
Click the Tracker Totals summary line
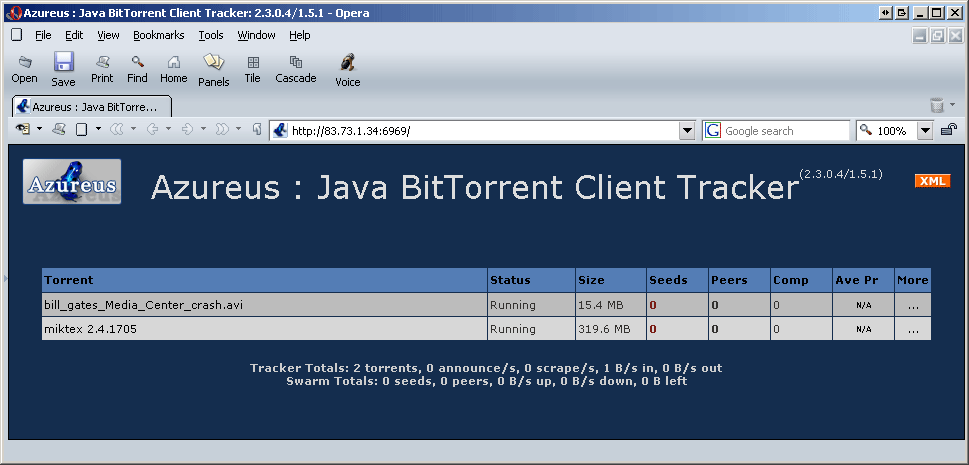point(486,368)
